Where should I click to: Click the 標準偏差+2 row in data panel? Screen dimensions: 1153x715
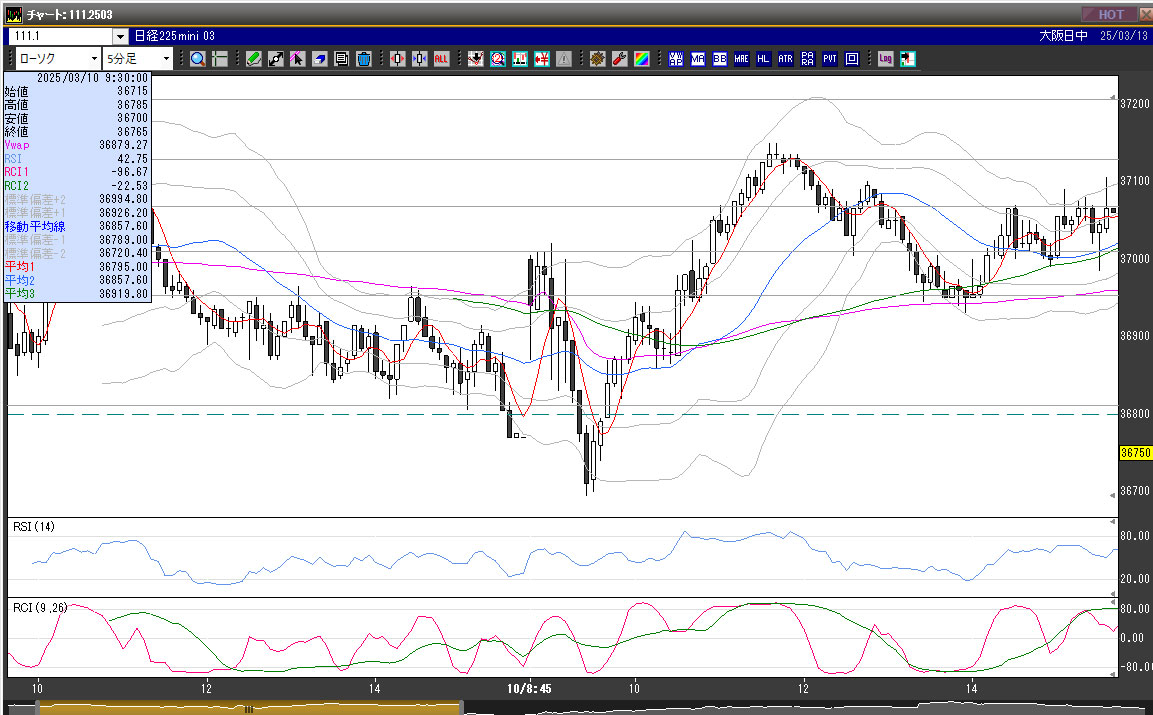coord(76,199)
